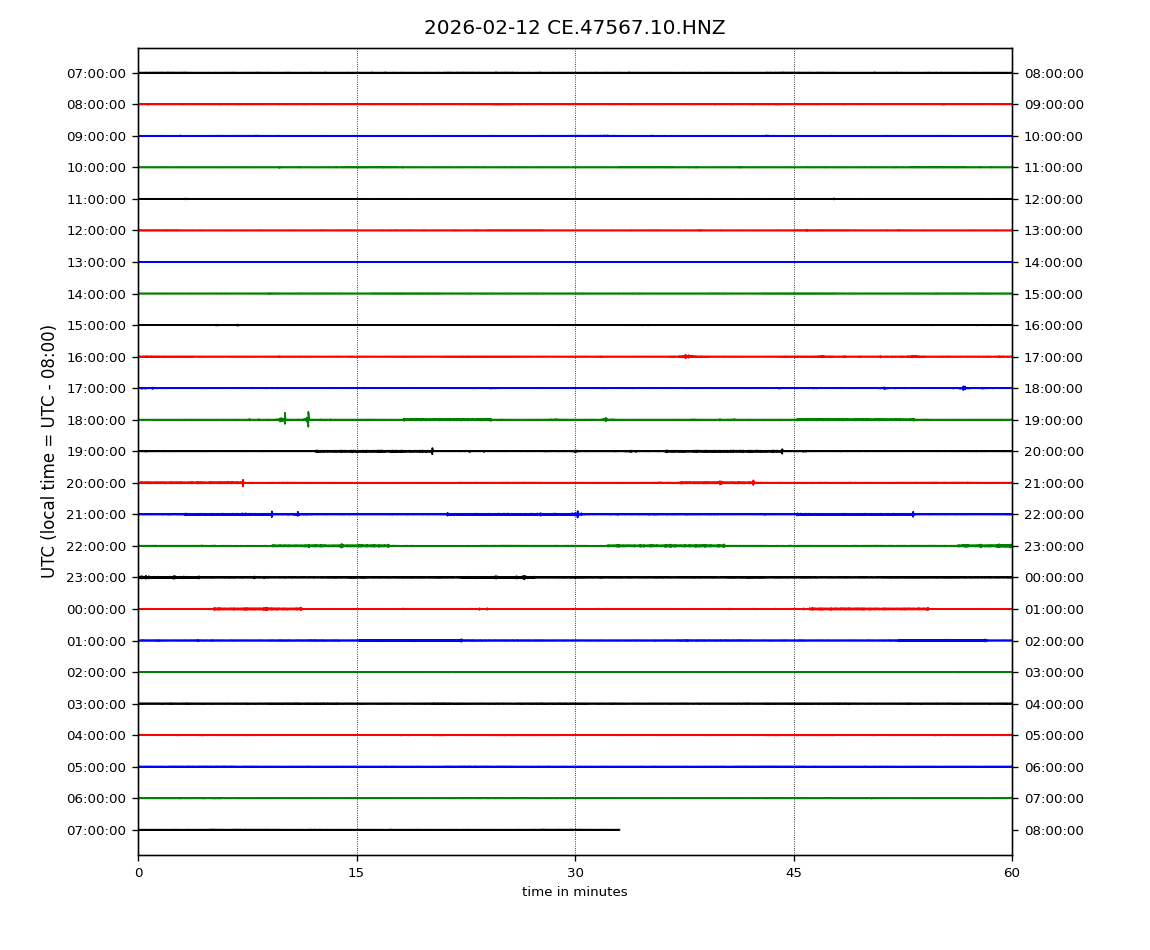The image size is (1150, 950).
Task: Select the right-axis 23:00:00 local time label
Action: 1053,546
